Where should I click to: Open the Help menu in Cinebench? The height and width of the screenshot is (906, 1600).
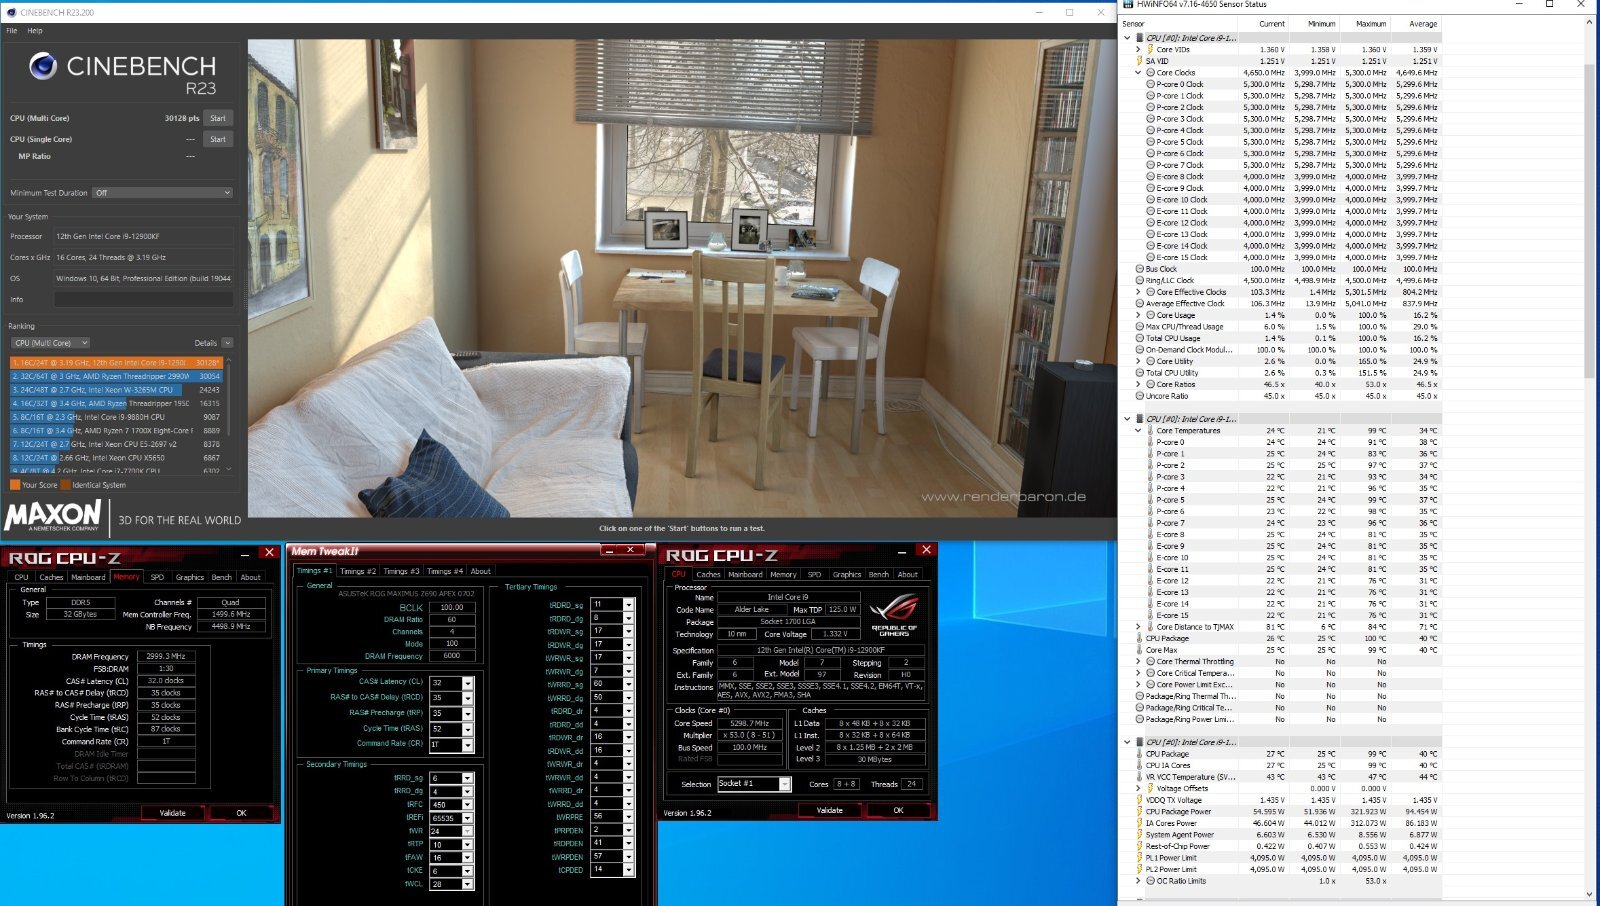pos(35,31)
